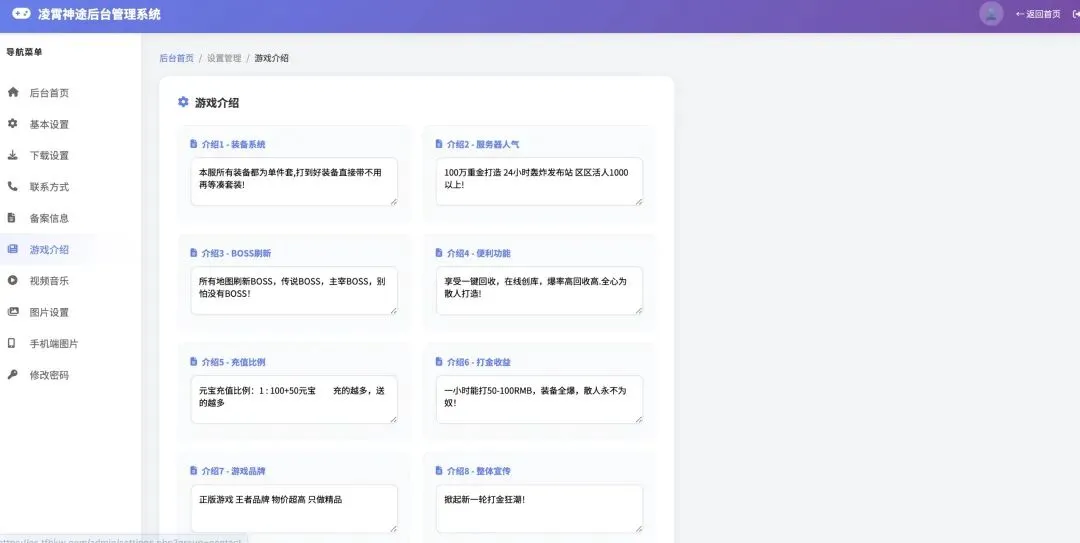1080x543 pixels.
Task: Open 基本设置 menu item
Action: pyautogui.click(x=48, y=124)
